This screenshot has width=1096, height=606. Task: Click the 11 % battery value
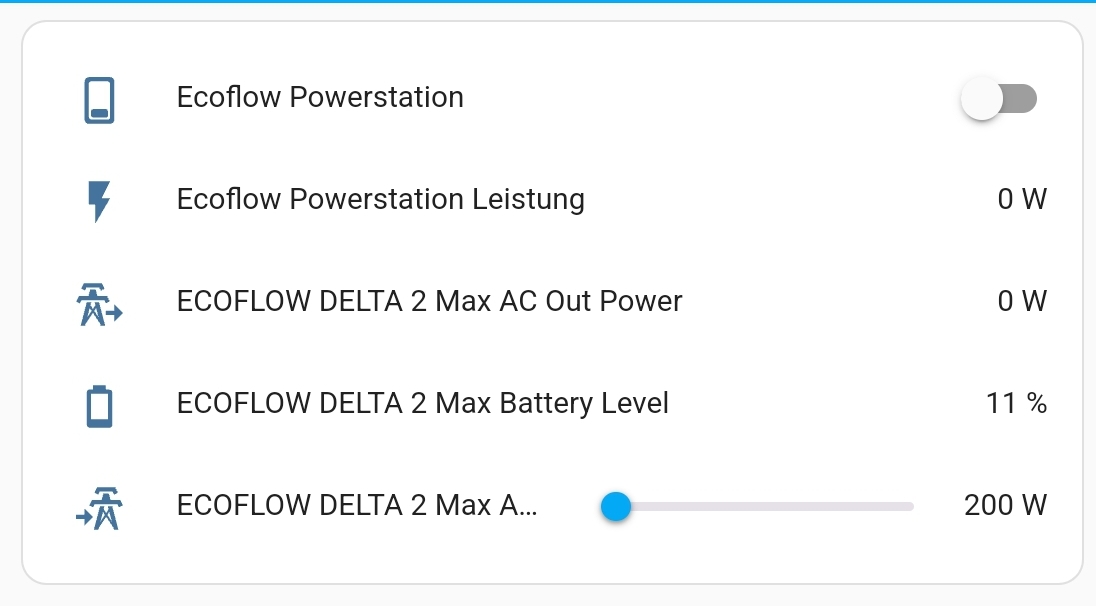(1016, 403)
